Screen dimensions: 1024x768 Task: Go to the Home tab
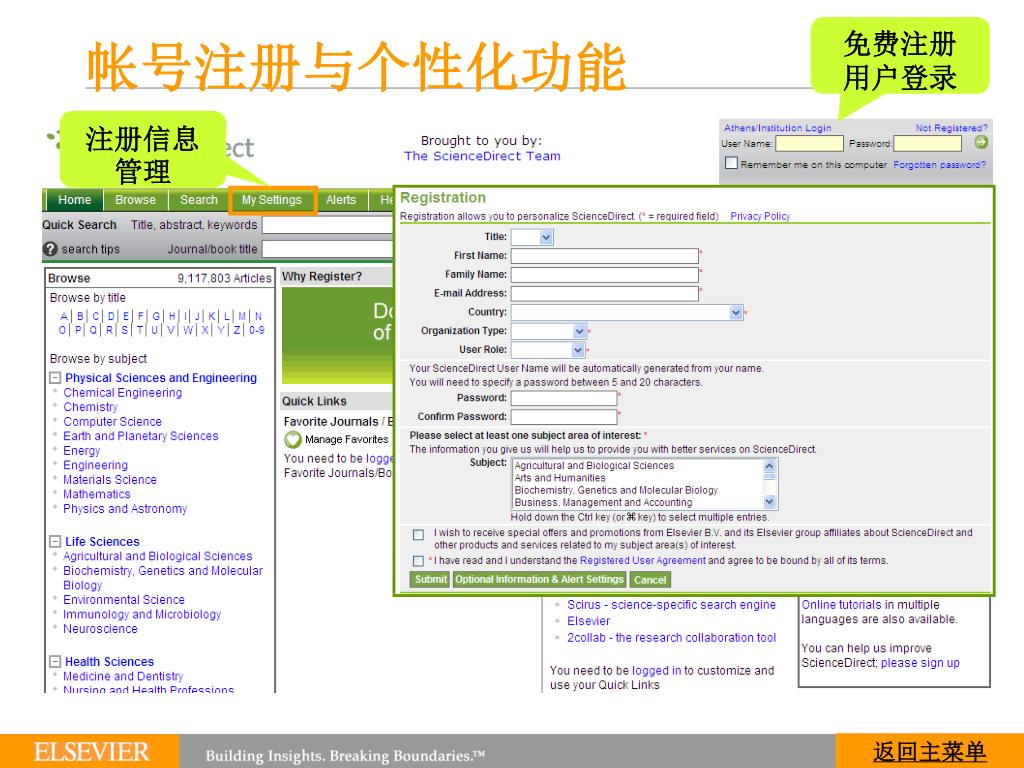pos(74,200)
